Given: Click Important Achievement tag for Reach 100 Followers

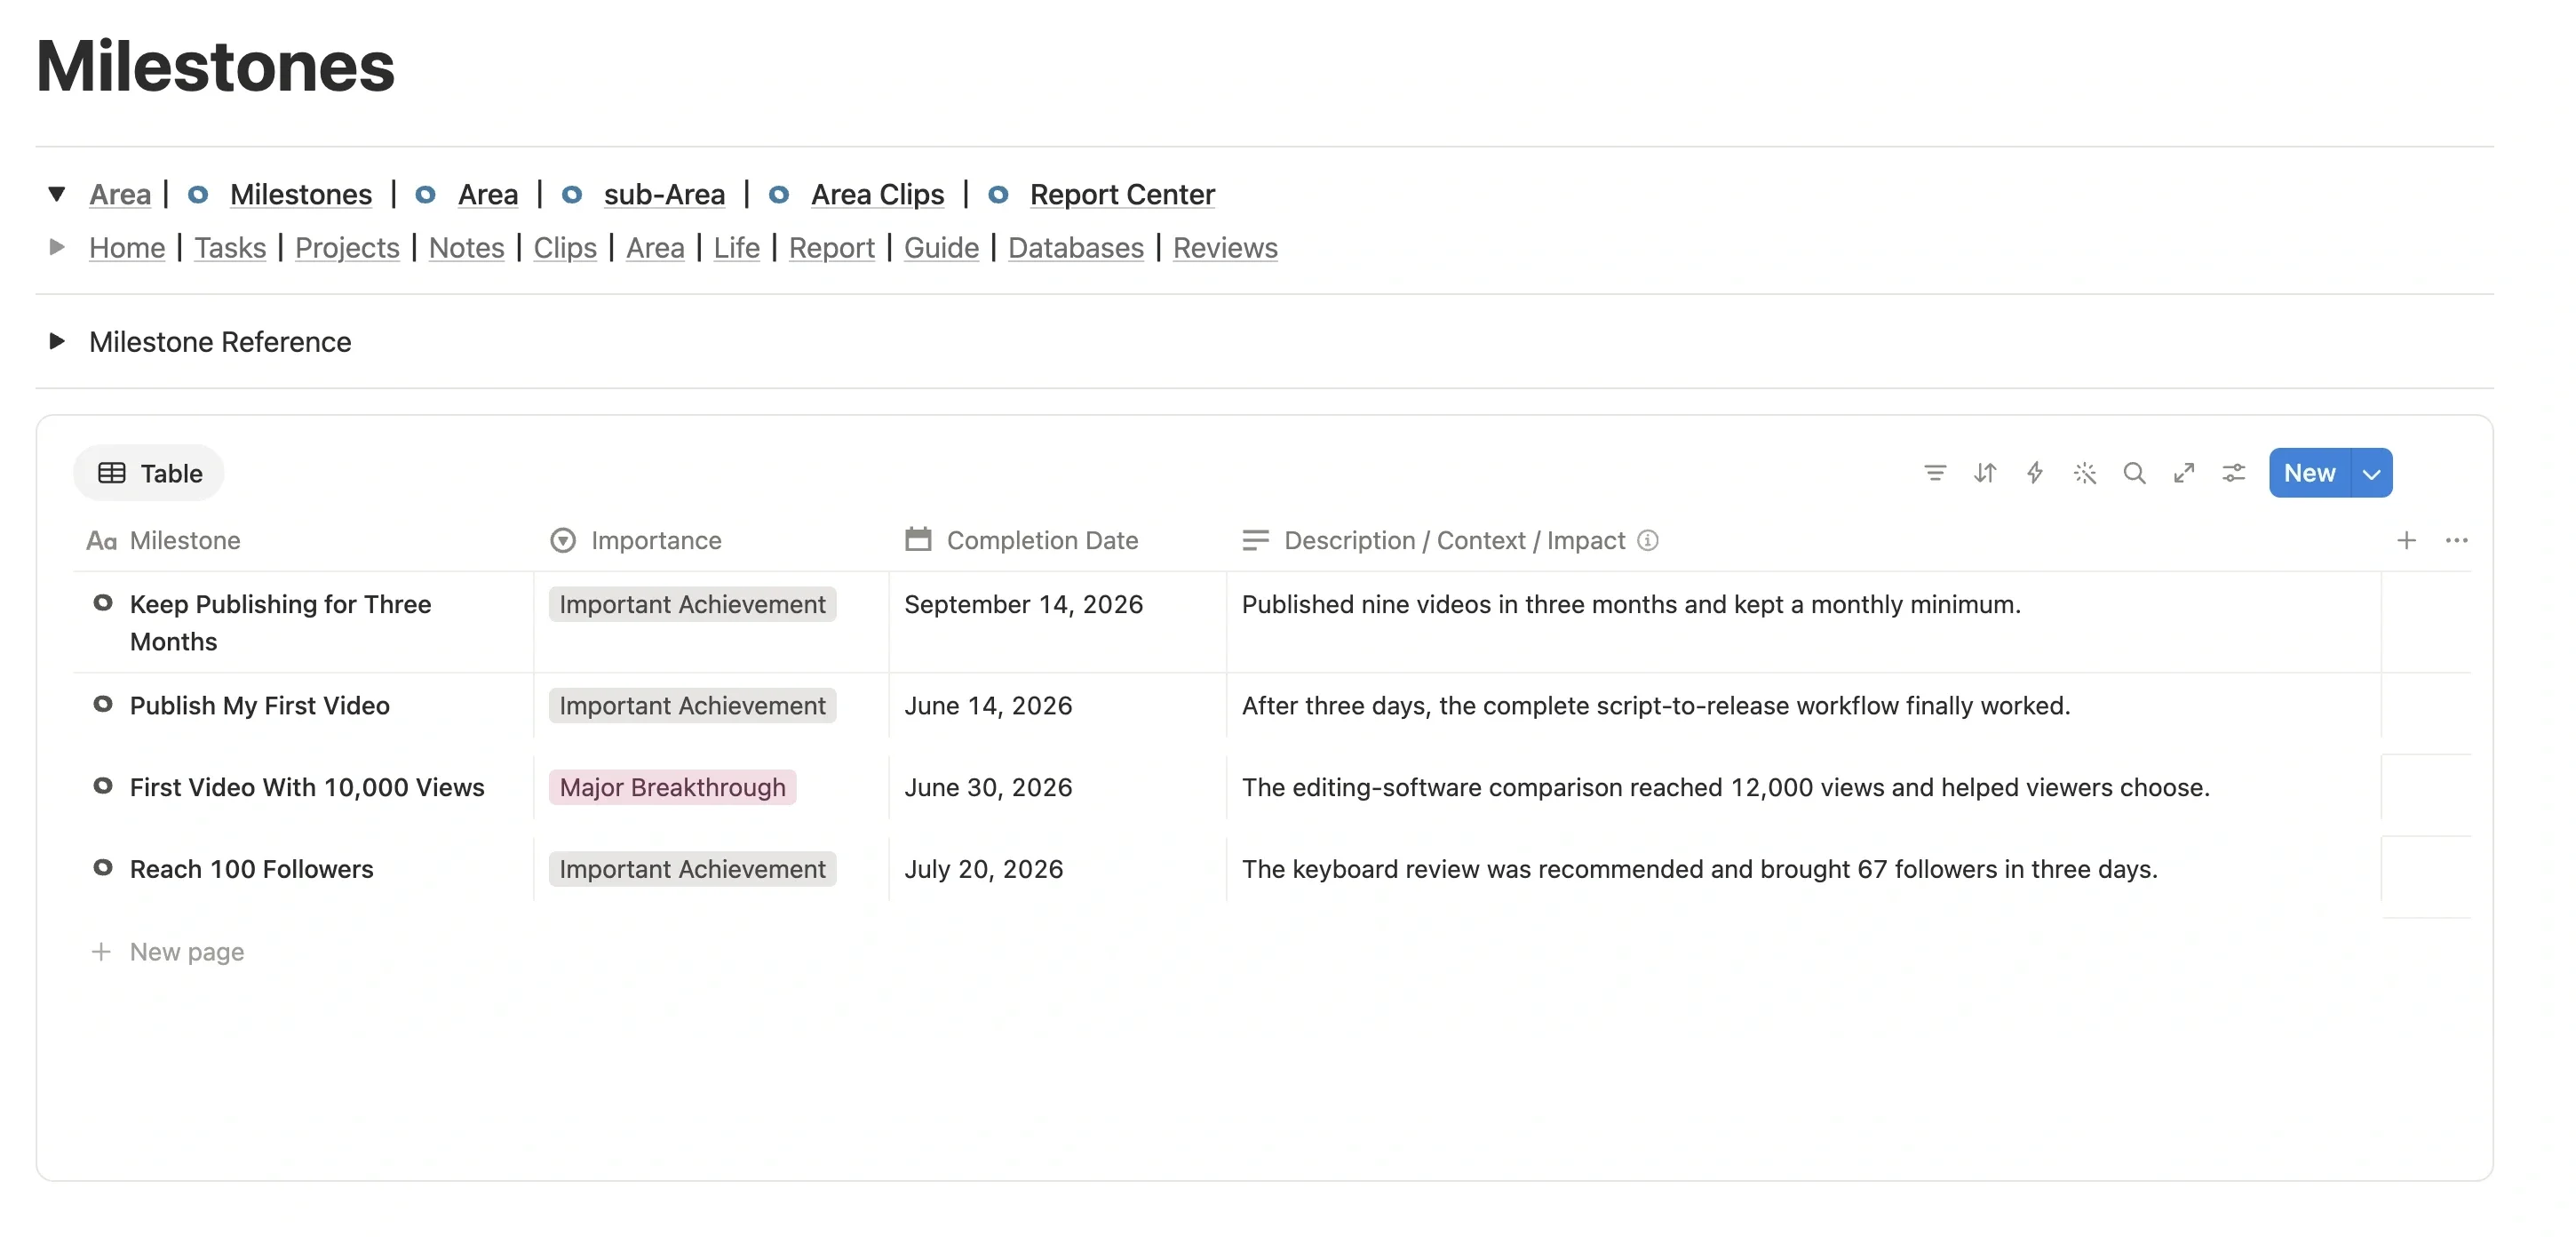Looking at the screenshot, I should pos(692,869).
